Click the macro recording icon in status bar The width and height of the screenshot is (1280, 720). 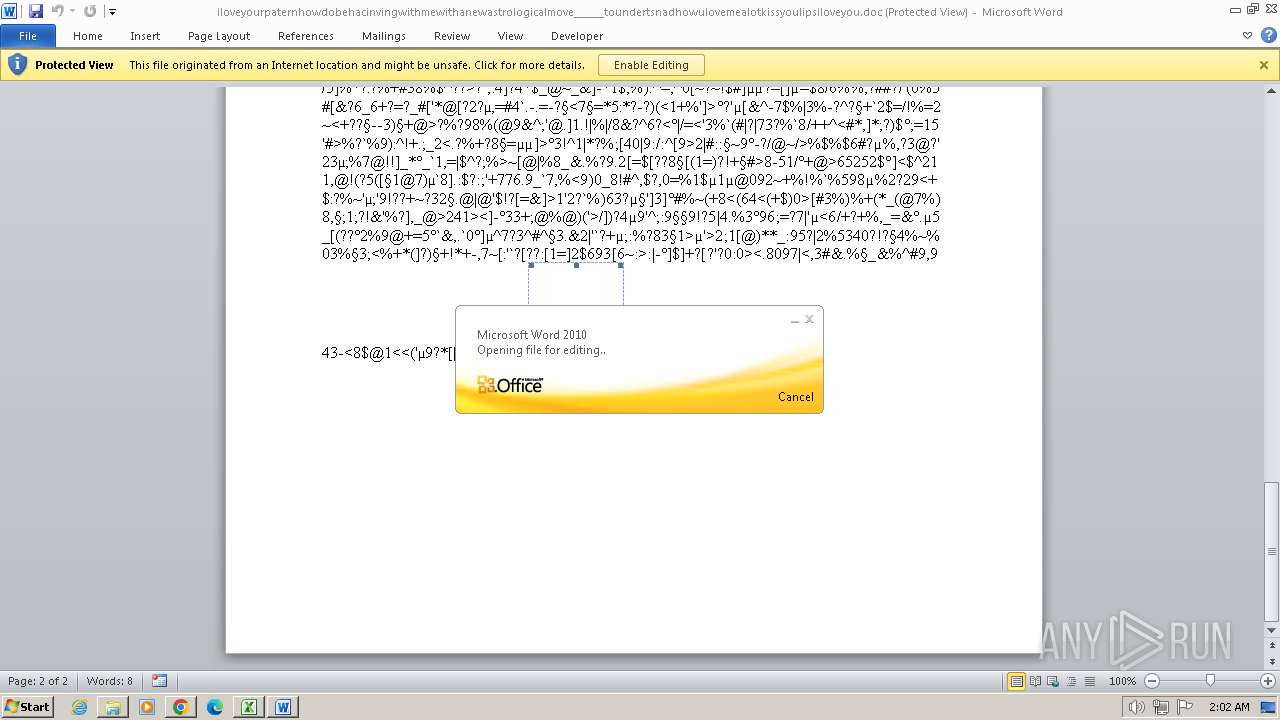160,681
